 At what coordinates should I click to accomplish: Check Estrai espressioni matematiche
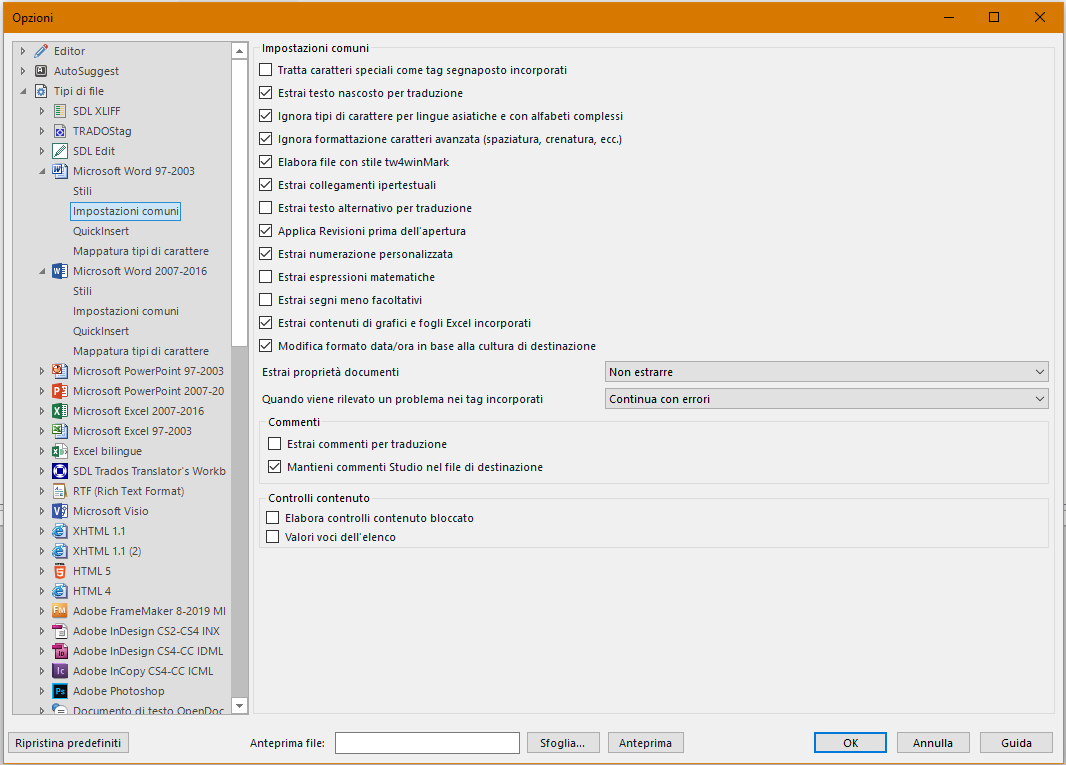(266, 277)
